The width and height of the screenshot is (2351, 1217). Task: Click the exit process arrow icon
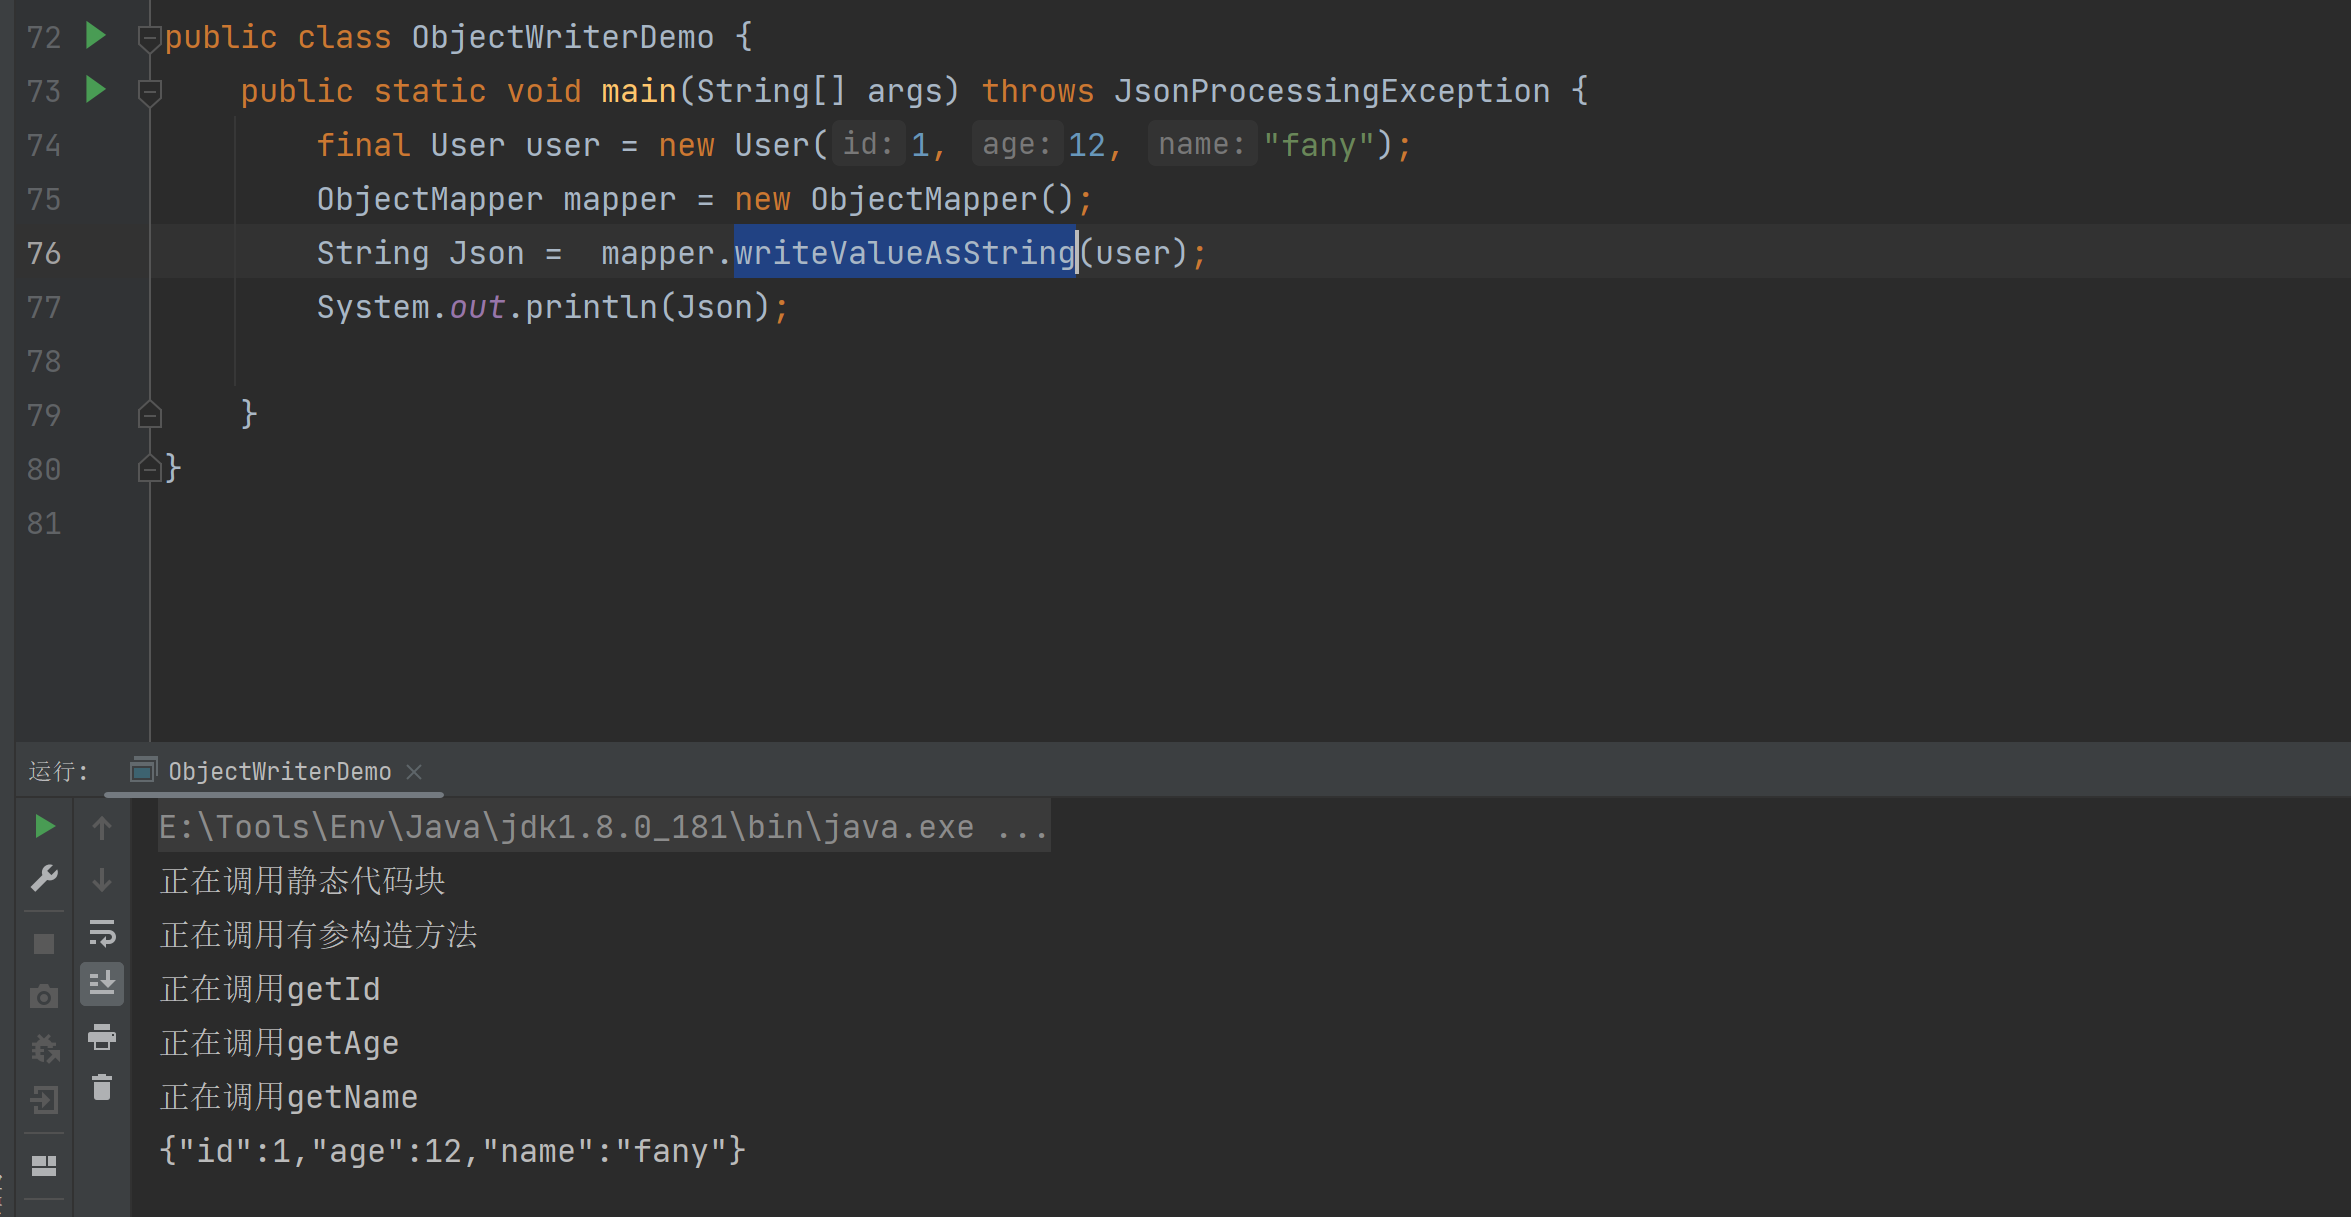(44, 1100)
